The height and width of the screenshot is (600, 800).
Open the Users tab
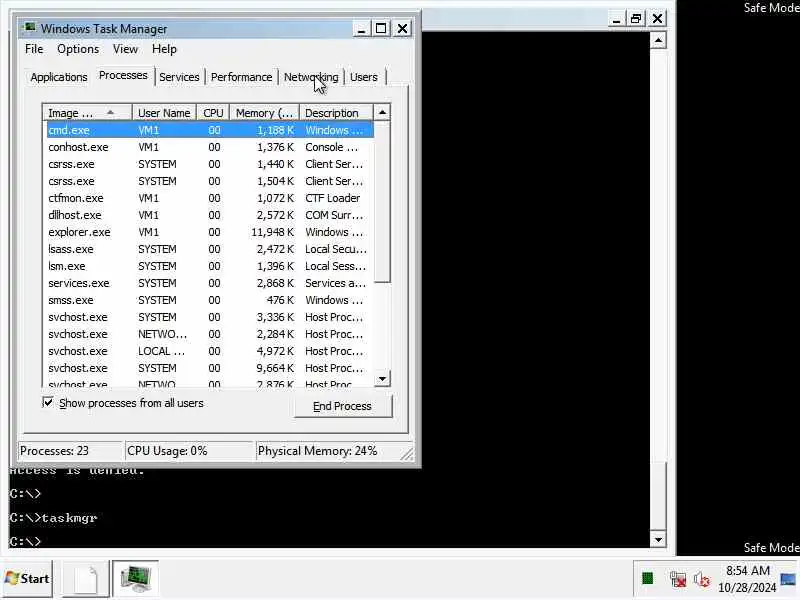[364, 77]
